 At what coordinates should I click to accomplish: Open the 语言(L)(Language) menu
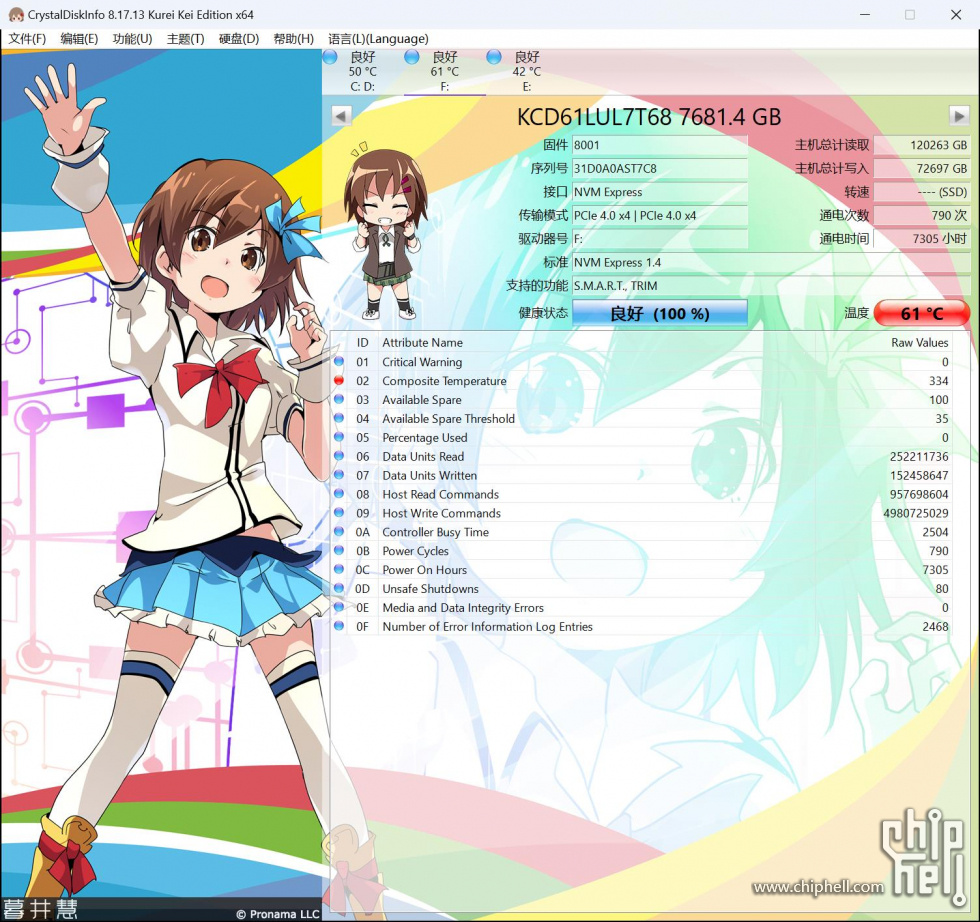pos(378,39)
